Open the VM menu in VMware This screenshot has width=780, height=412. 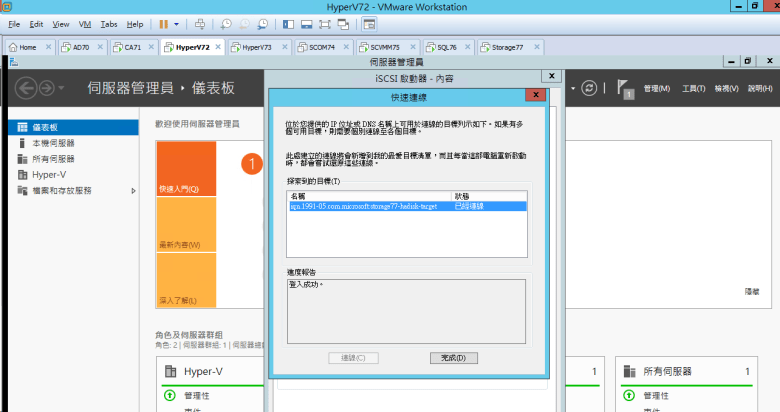pos(84,22)
